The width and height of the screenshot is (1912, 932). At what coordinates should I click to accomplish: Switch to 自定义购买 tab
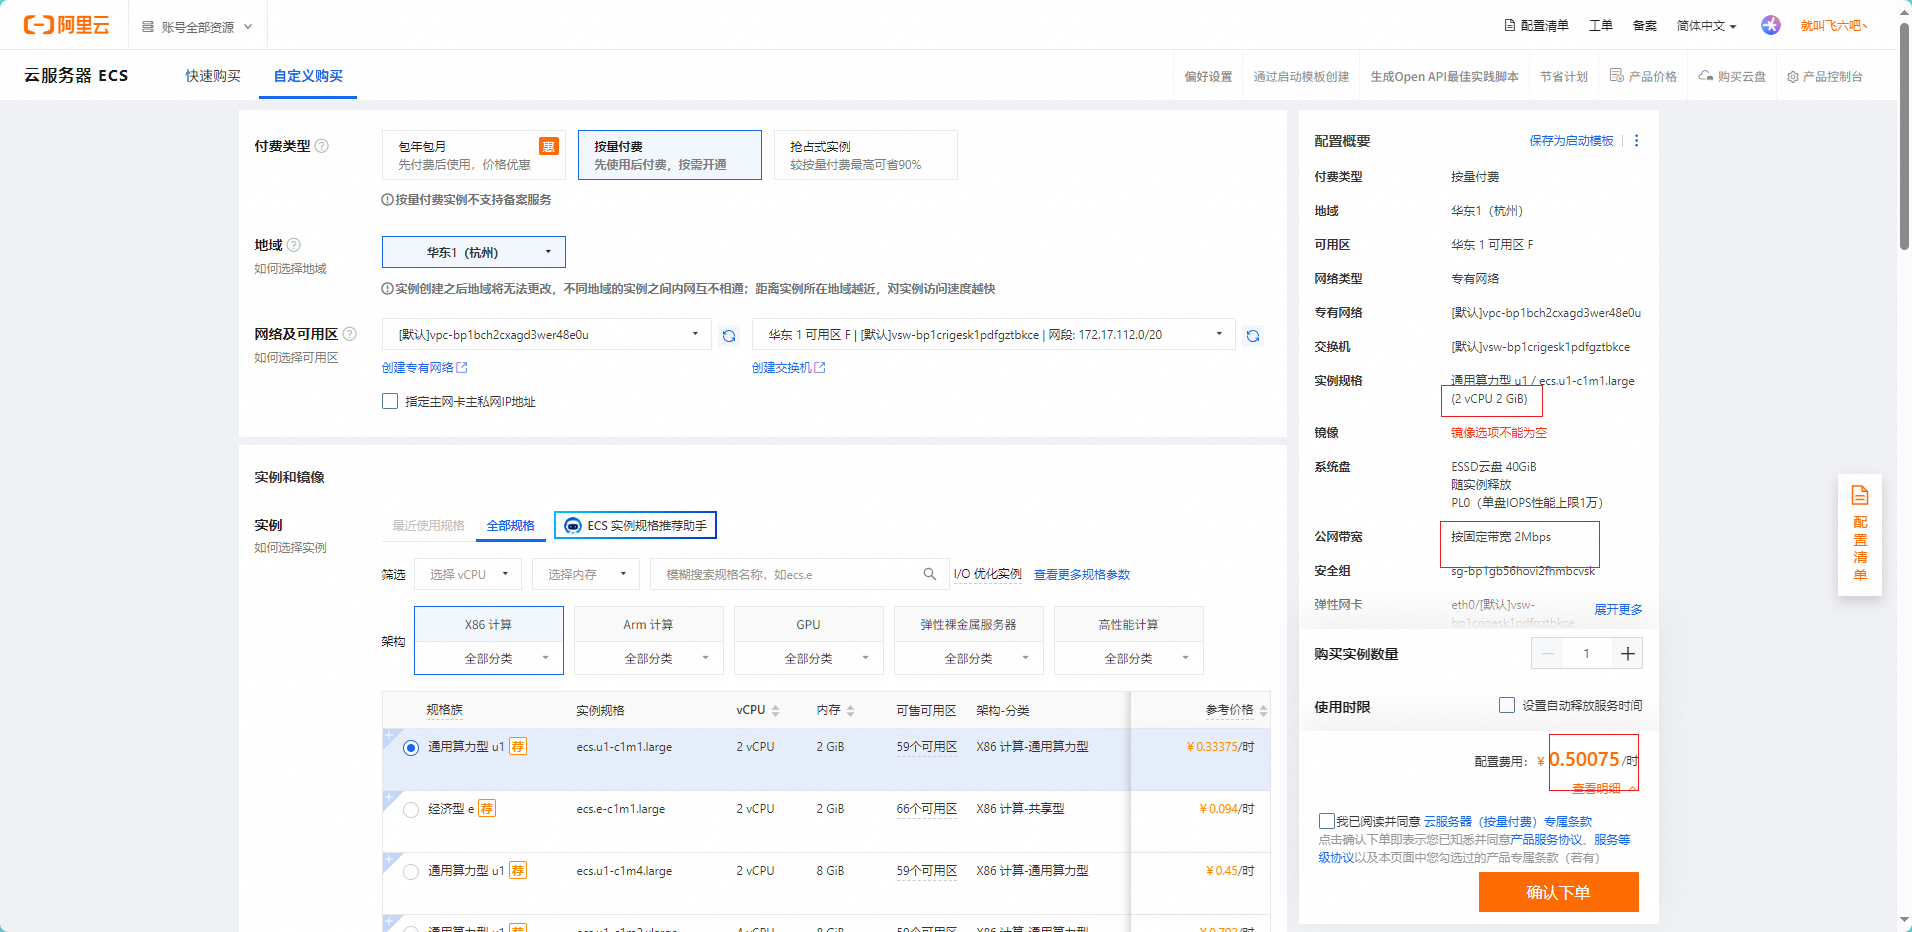308,76
